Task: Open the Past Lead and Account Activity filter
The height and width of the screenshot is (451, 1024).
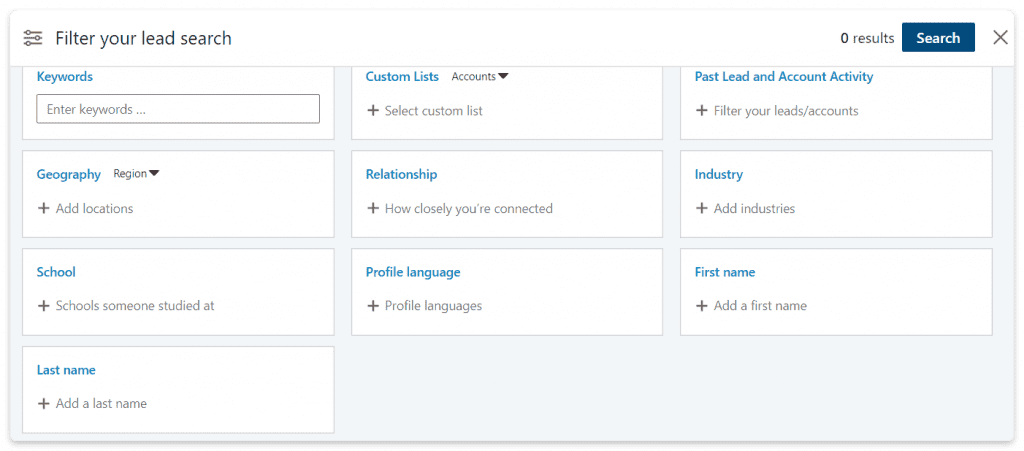Action: (783, 77)
